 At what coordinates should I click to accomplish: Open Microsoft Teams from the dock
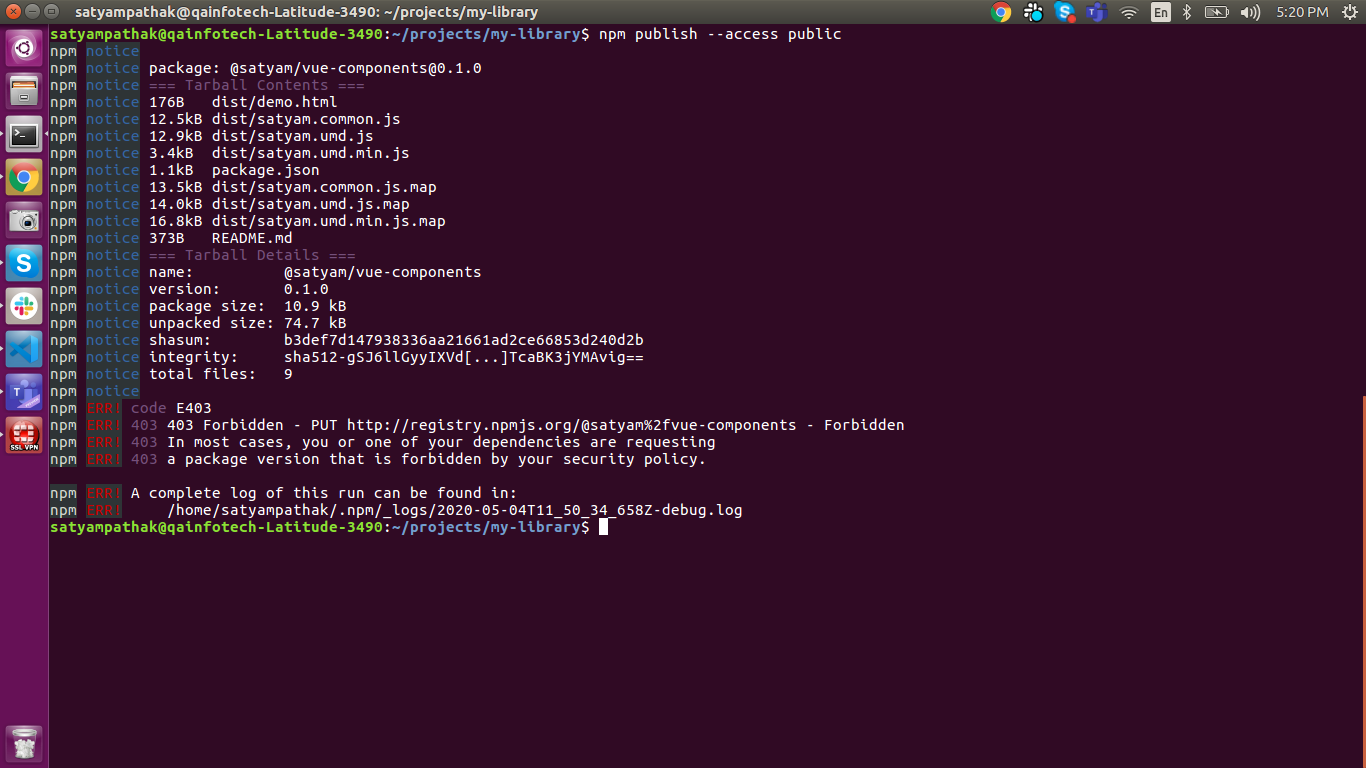(x=24, y=392)
